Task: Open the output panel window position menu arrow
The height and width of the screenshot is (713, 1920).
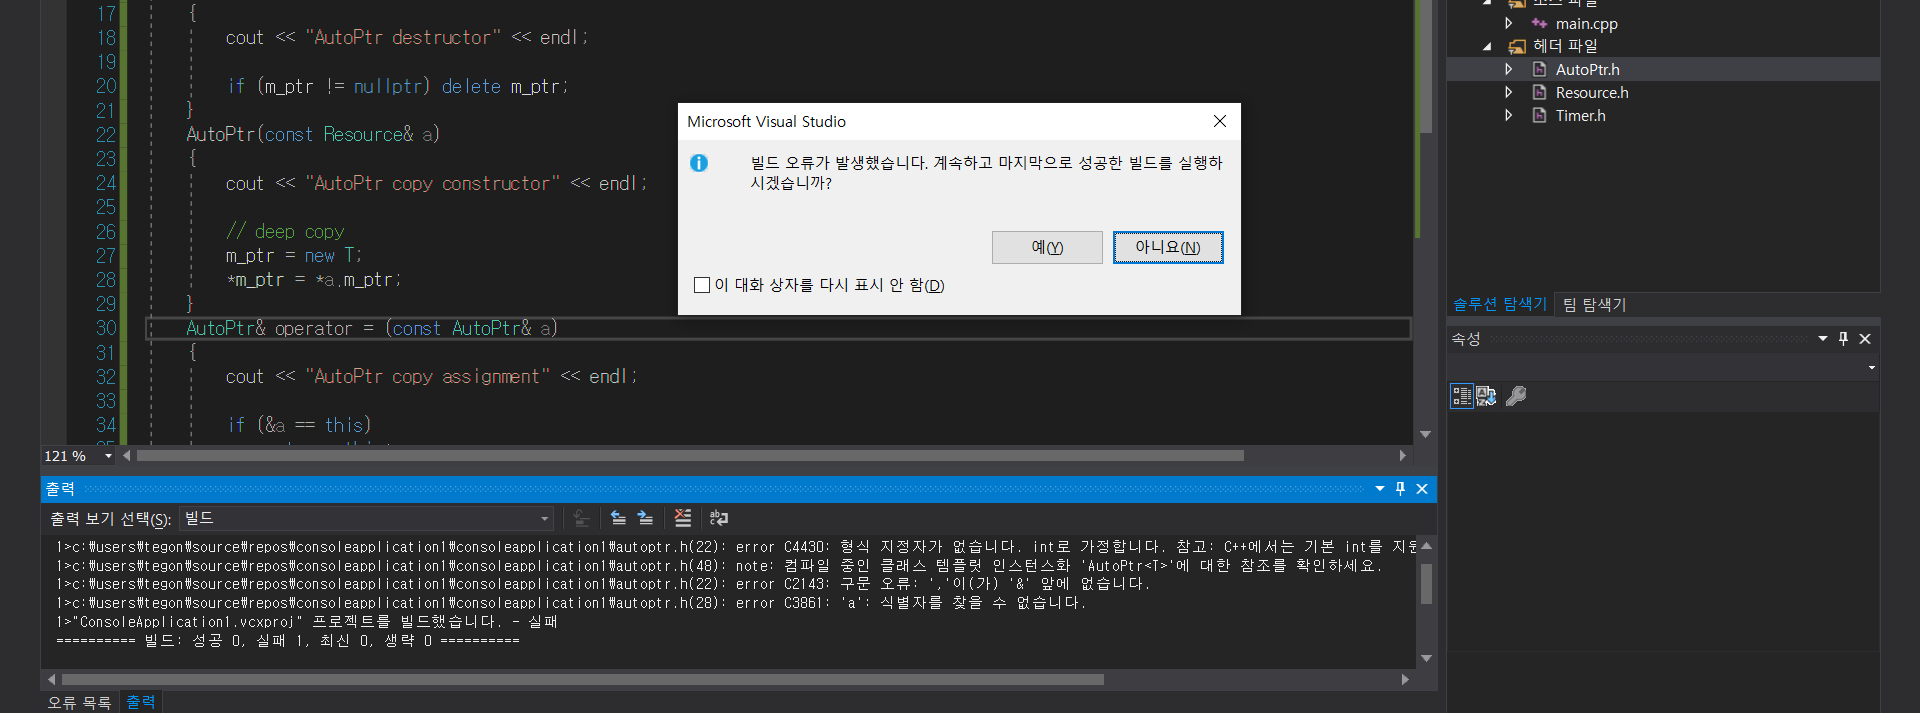Action: pyautogui.click(x=1380, y=488)
